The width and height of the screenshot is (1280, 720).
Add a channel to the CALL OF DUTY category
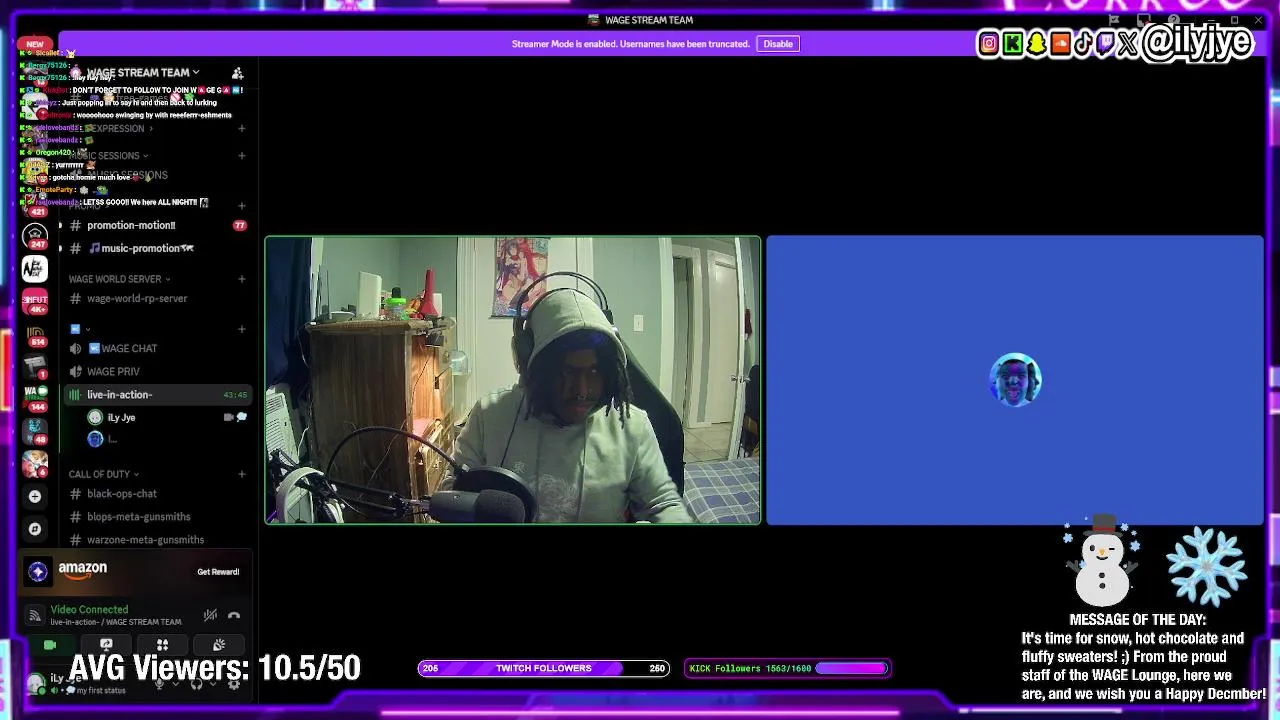[241, 474]
